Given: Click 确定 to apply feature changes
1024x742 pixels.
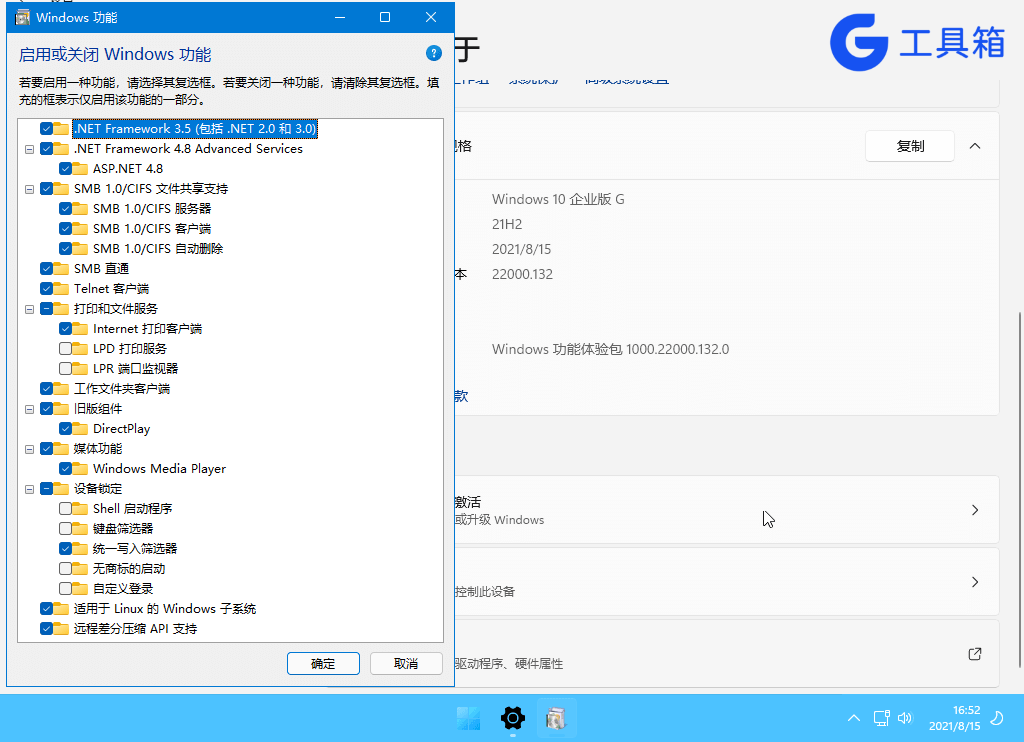Looking at the screenshot, I should point(323,664).
